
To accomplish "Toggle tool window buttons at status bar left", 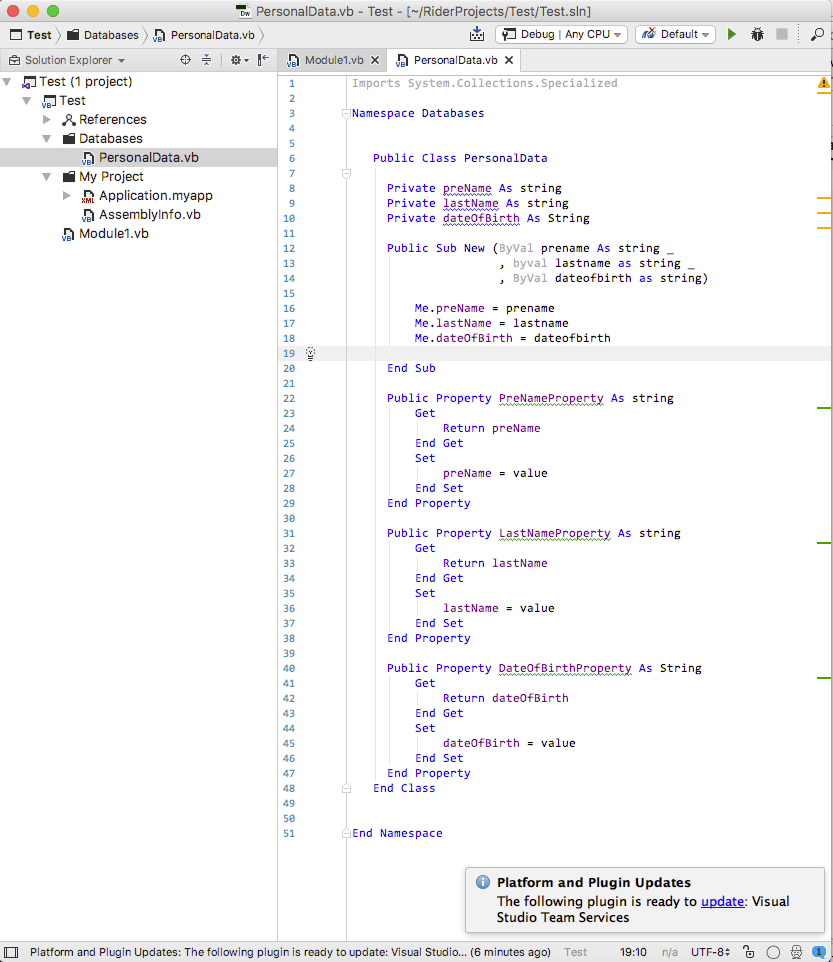I will [x=11, y=952].
